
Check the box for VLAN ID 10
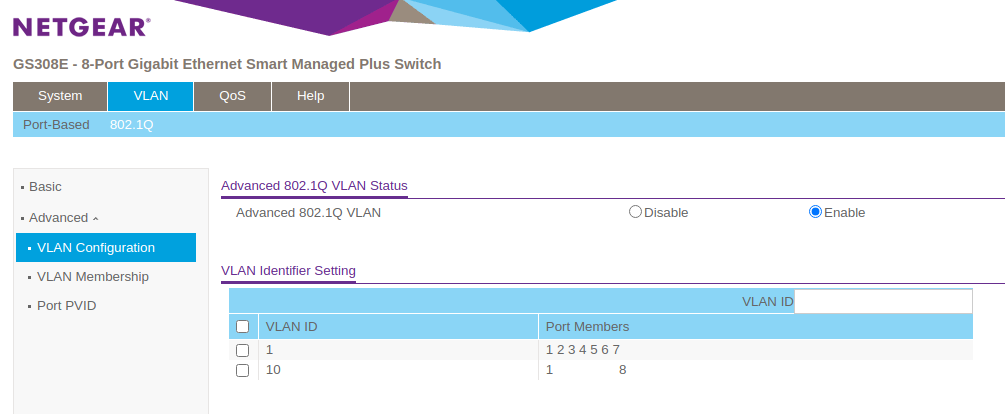242,370
